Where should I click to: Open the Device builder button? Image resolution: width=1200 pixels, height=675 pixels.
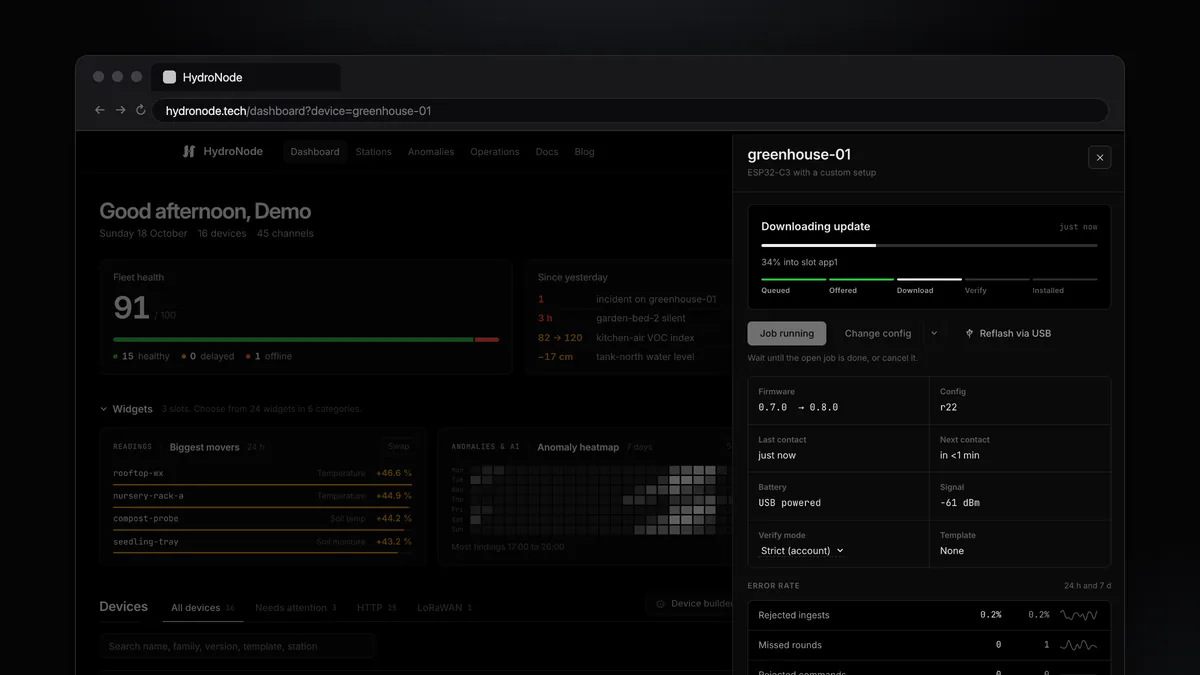[694, 604]
